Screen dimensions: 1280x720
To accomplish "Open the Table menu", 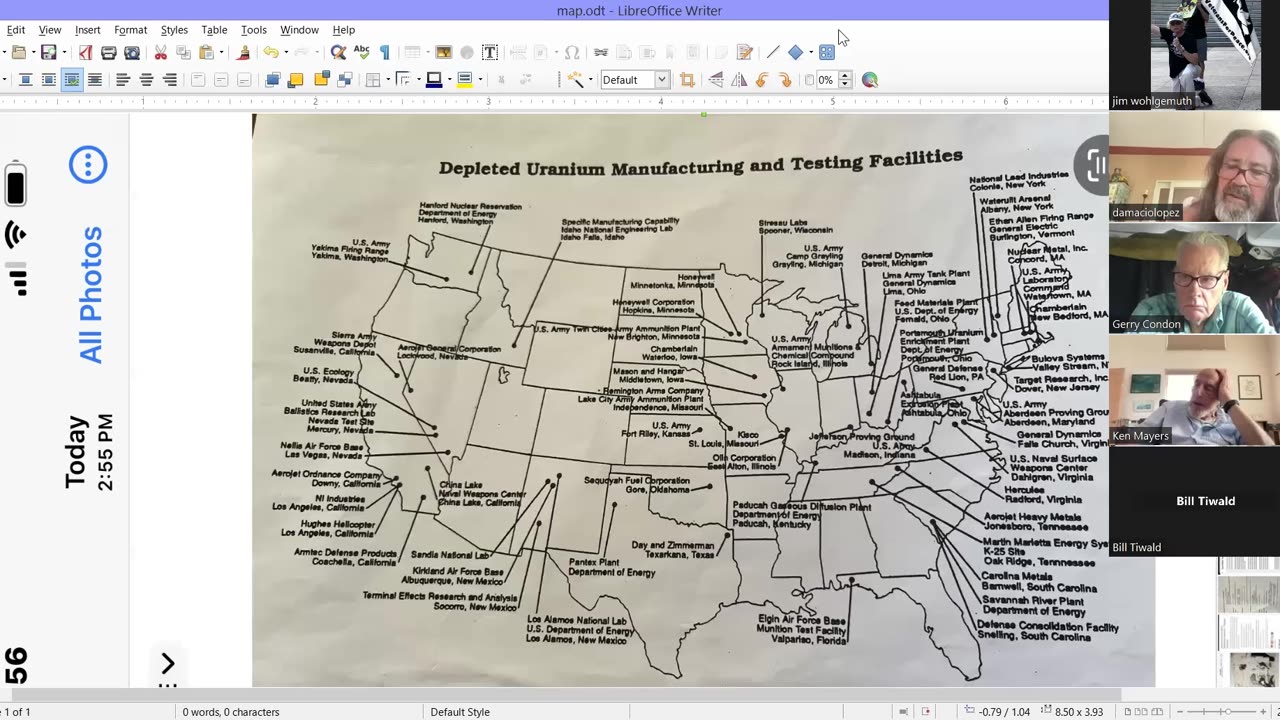I will coord(214,30).
